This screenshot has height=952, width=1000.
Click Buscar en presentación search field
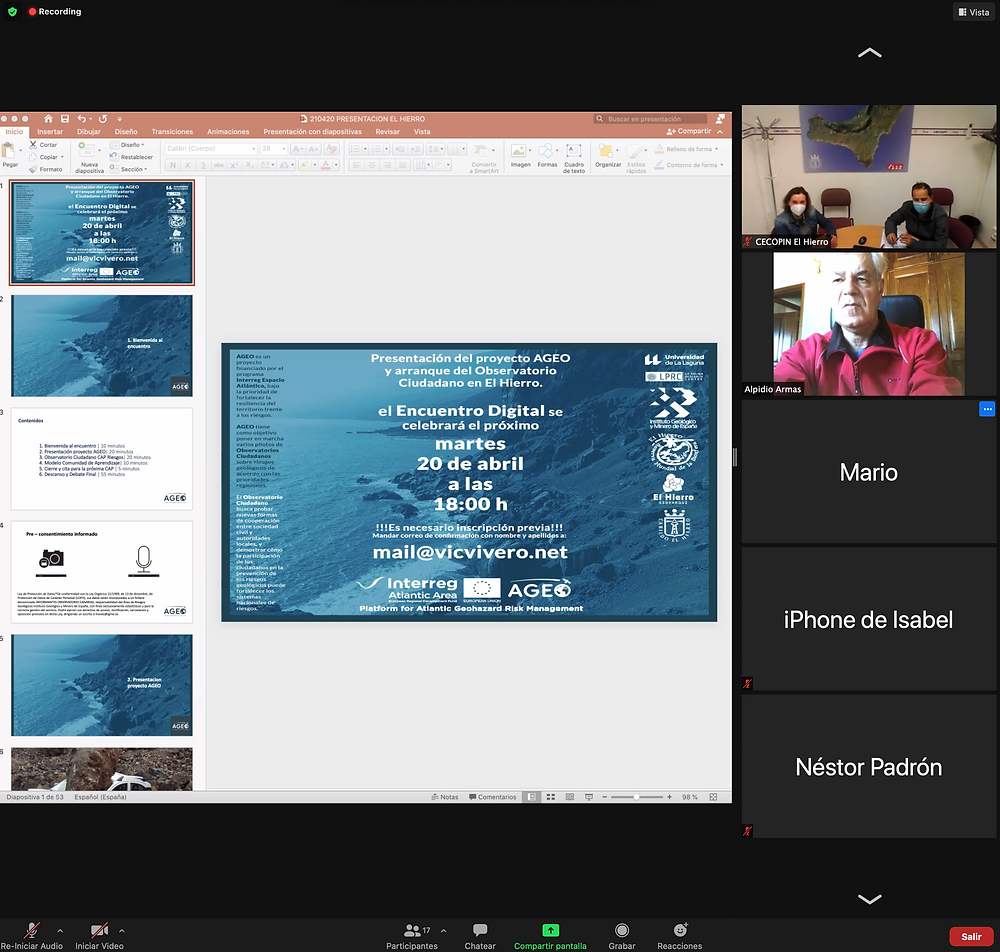(651, 119)
